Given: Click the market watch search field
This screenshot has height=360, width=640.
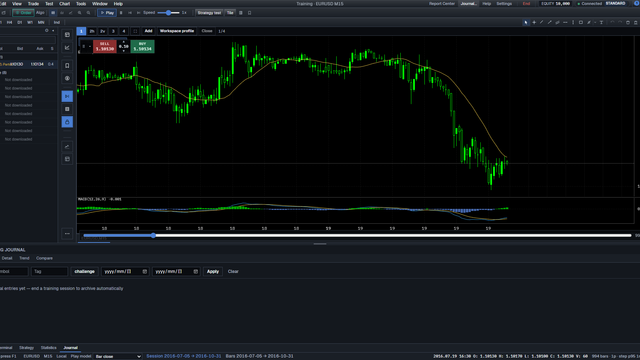Looking at the screenshot, I should pos(27,40).
